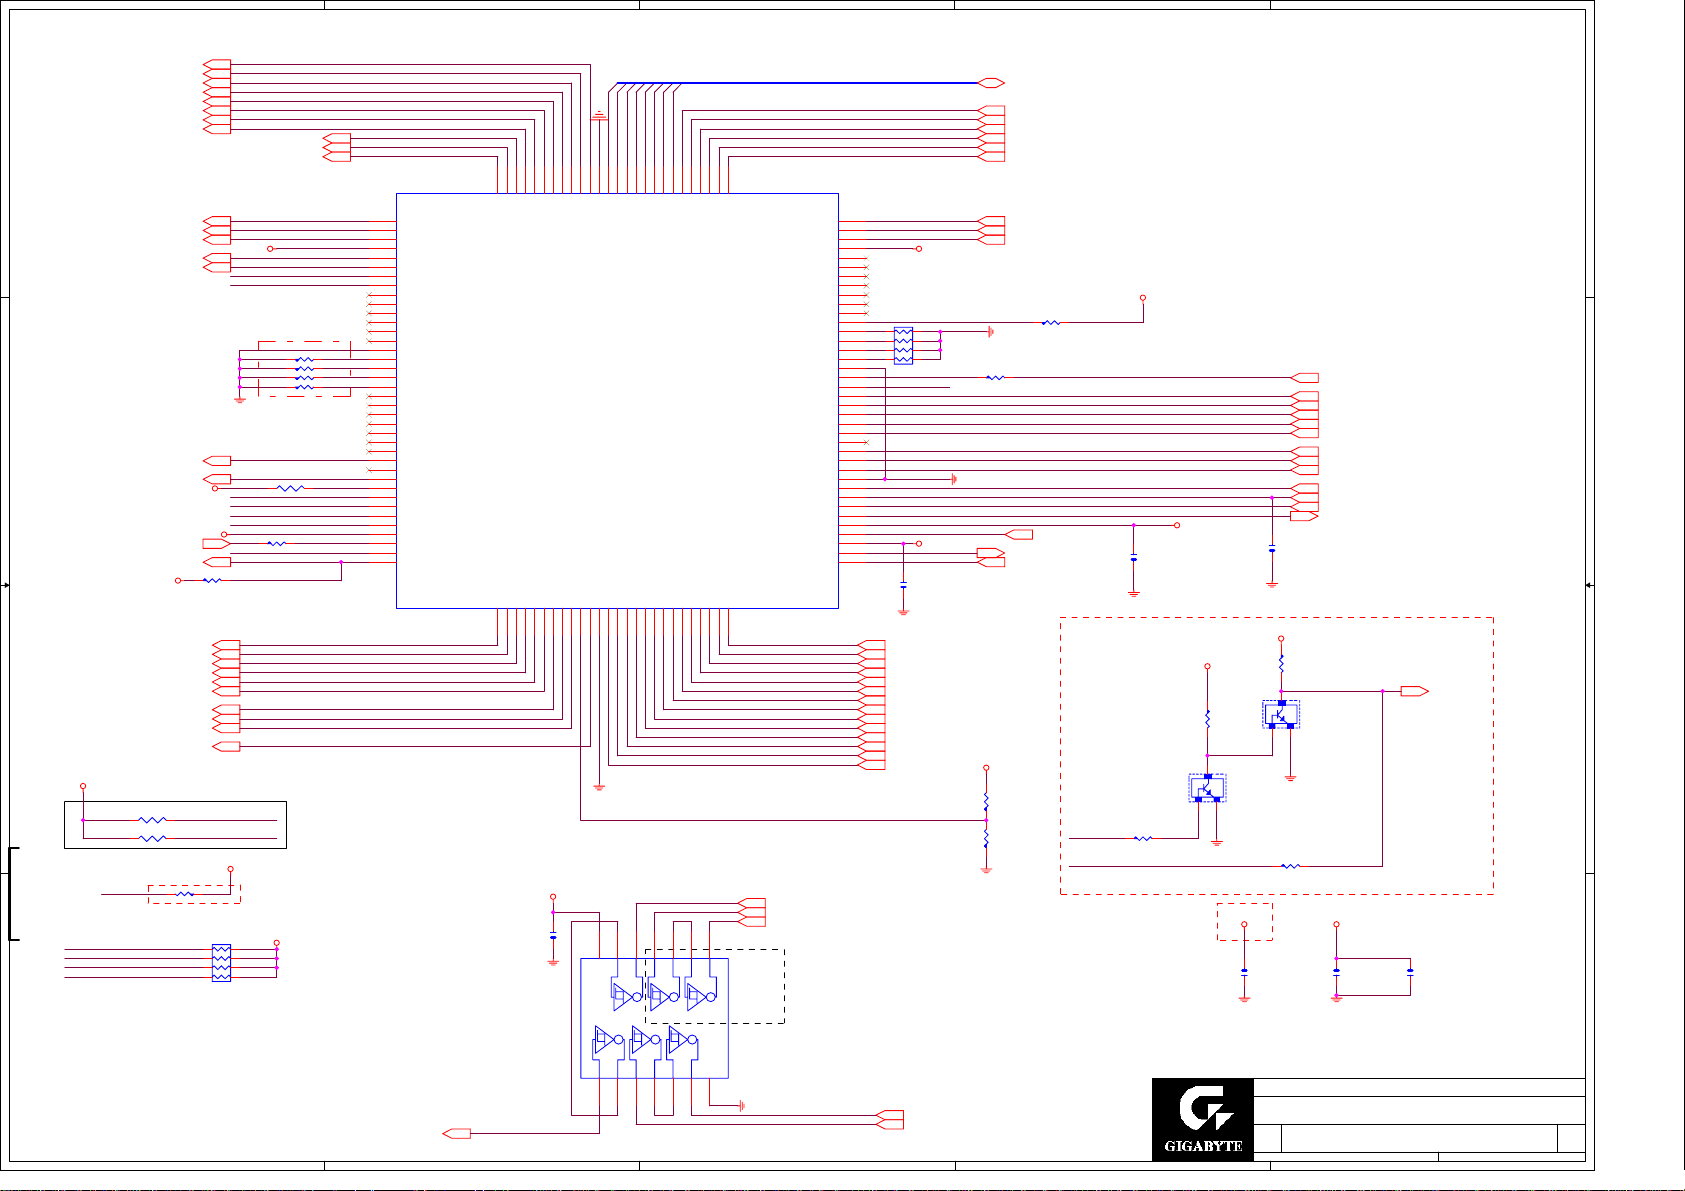
Task: Select the upper resistor of the voltage divider
Action: tap(986, 802)
